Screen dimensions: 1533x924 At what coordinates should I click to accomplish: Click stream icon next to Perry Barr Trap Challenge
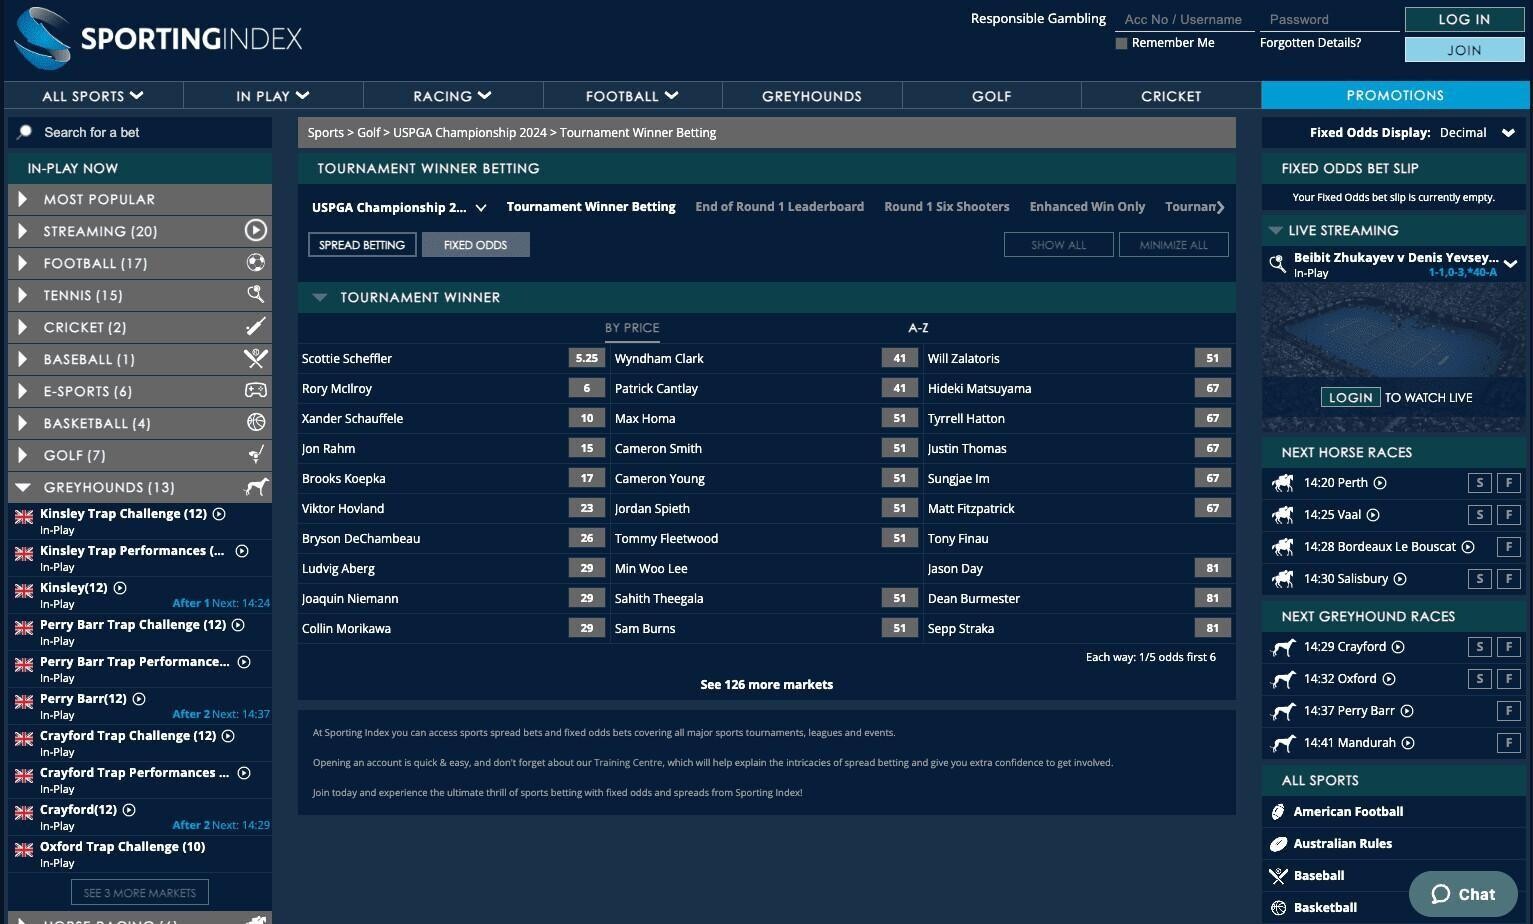(238, 625)
